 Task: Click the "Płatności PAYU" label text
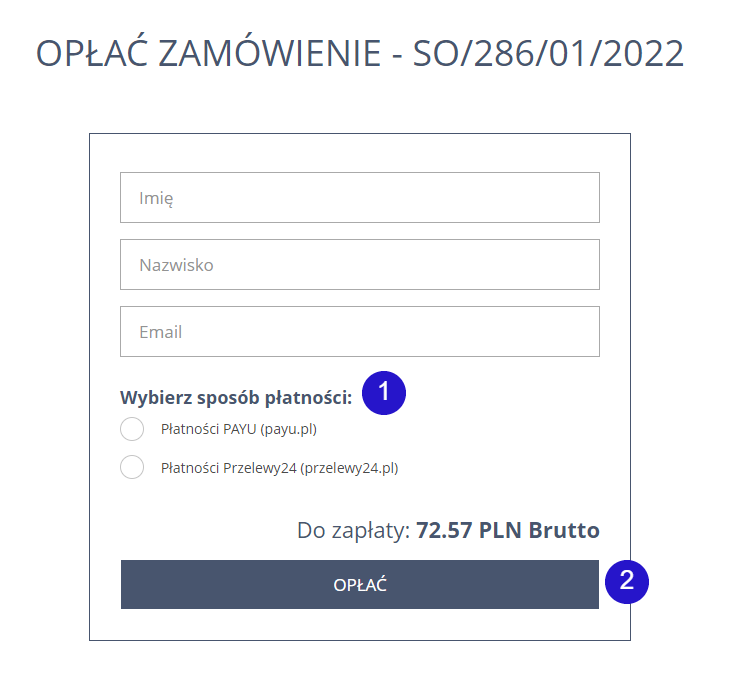[208, 430]
